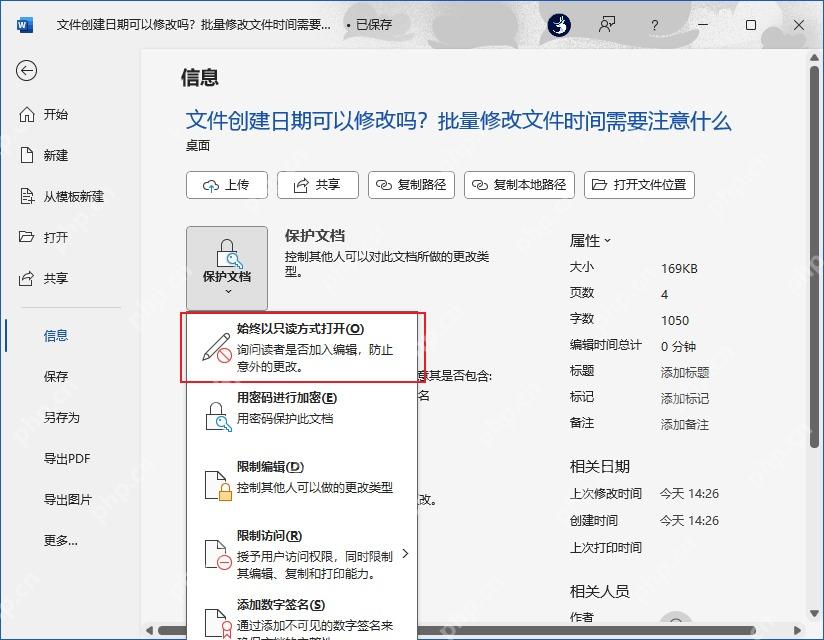Open help via the question mark icon
Image resolution: width=824 pixels, height=640 pixels.
[x=654, y=25]
